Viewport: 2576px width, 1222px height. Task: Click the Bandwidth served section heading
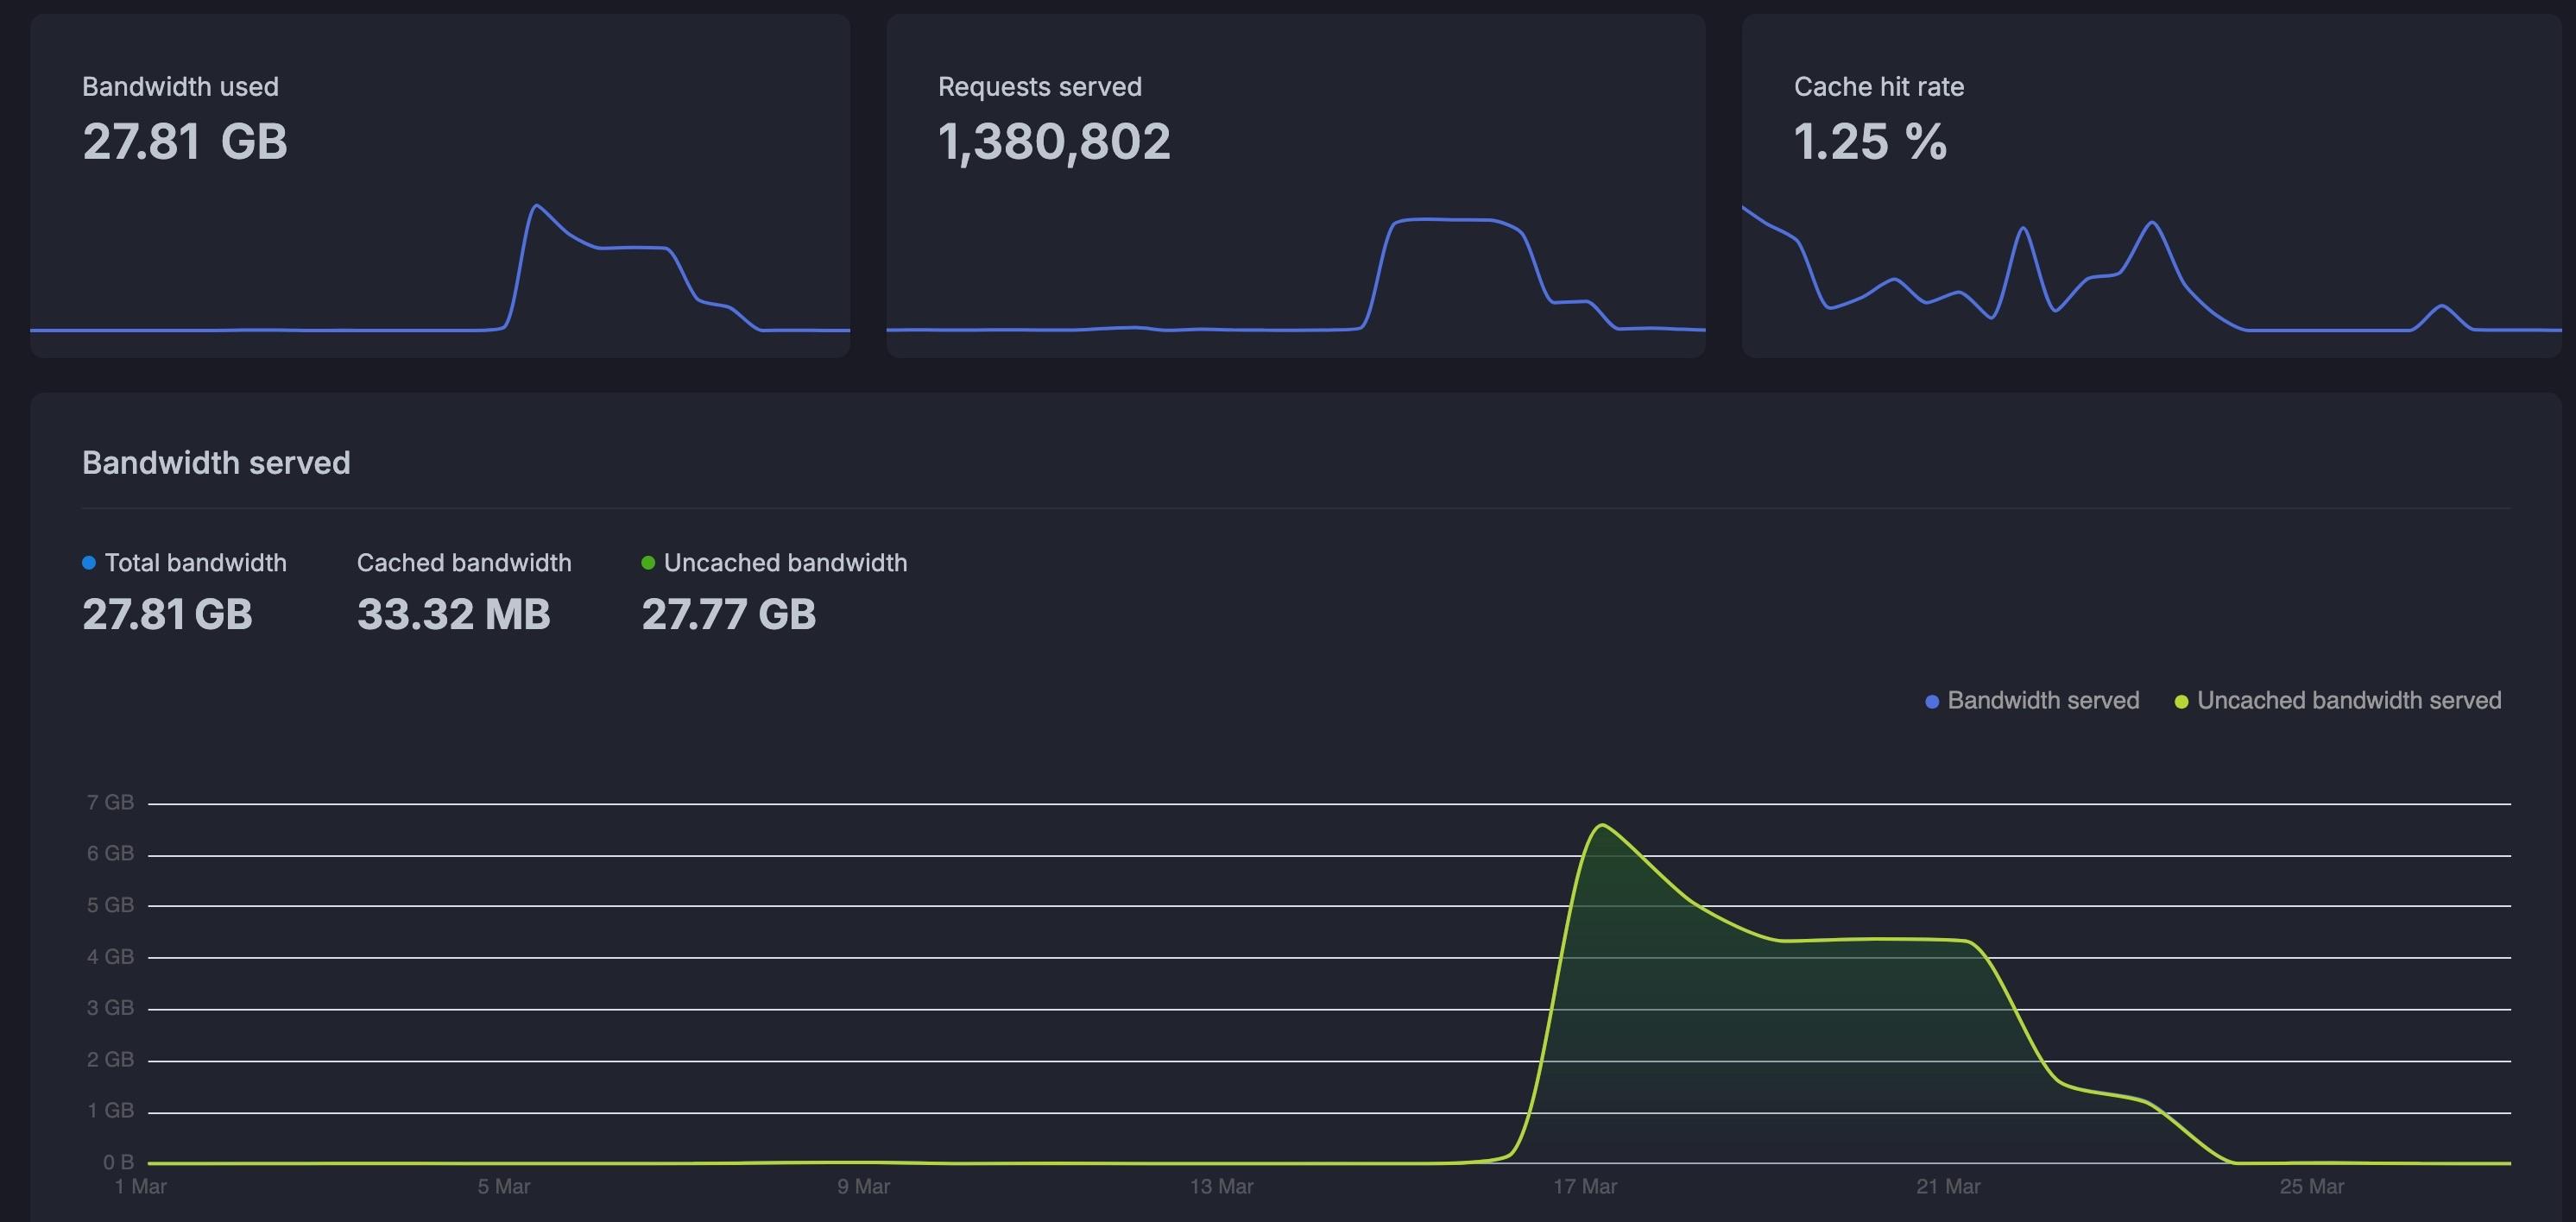click(216, 463)
